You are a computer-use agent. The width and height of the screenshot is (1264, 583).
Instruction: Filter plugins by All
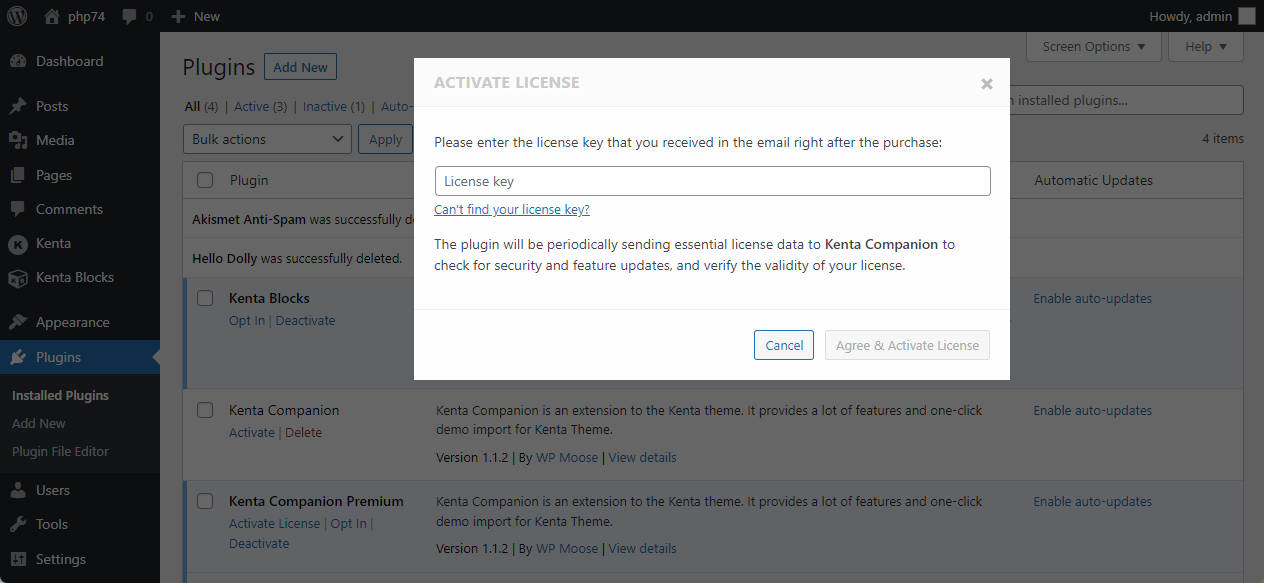pos(192,106)
